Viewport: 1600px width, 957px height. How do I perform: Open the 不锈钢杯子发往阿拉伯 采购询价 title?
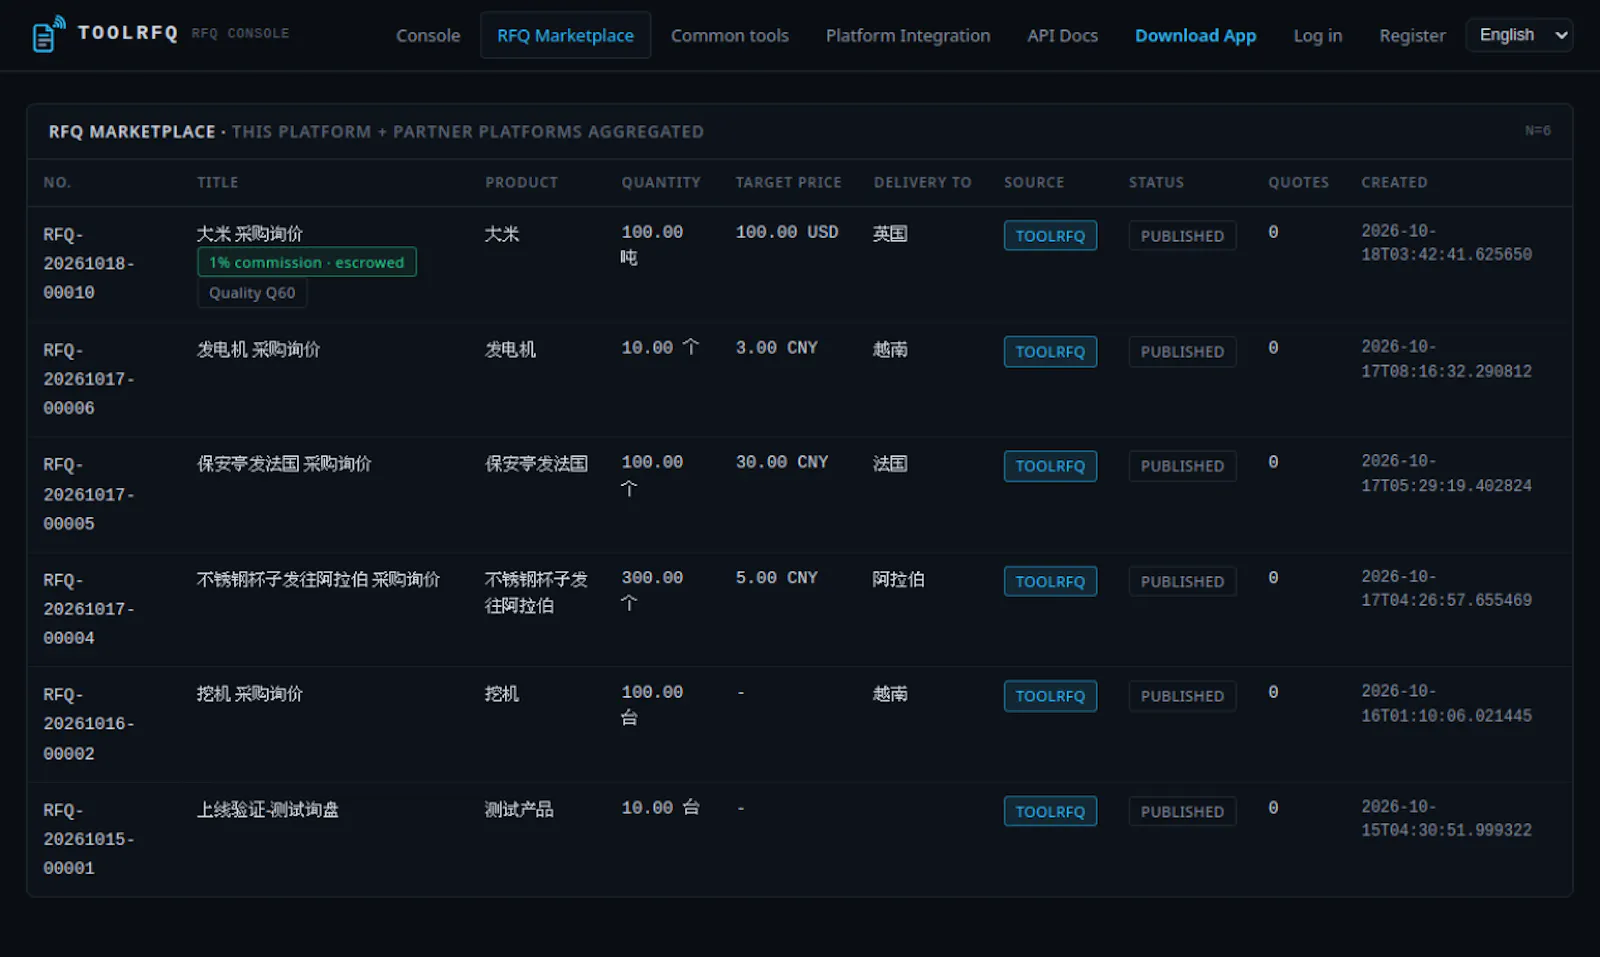pos(318,579)
